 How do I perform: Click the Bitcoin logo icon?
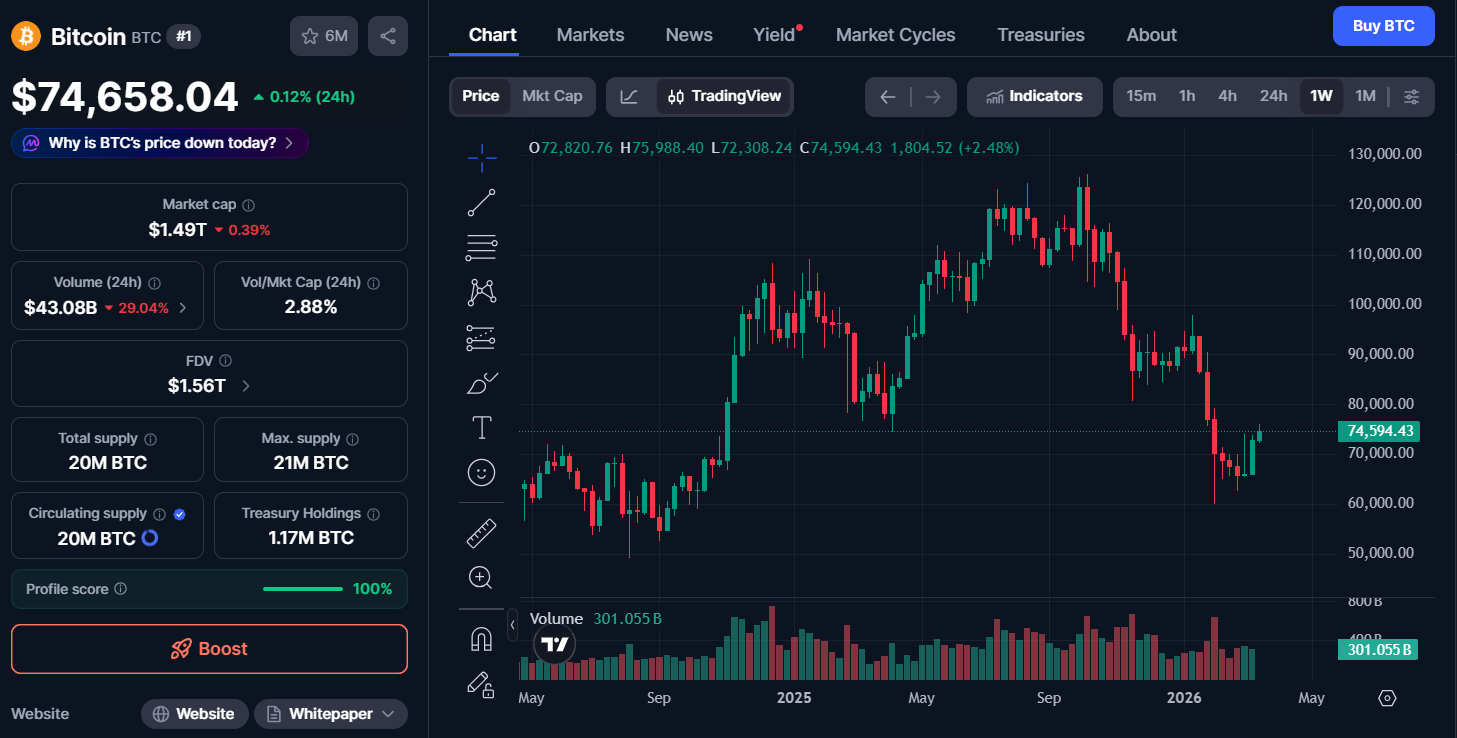[x=25, y=37]
